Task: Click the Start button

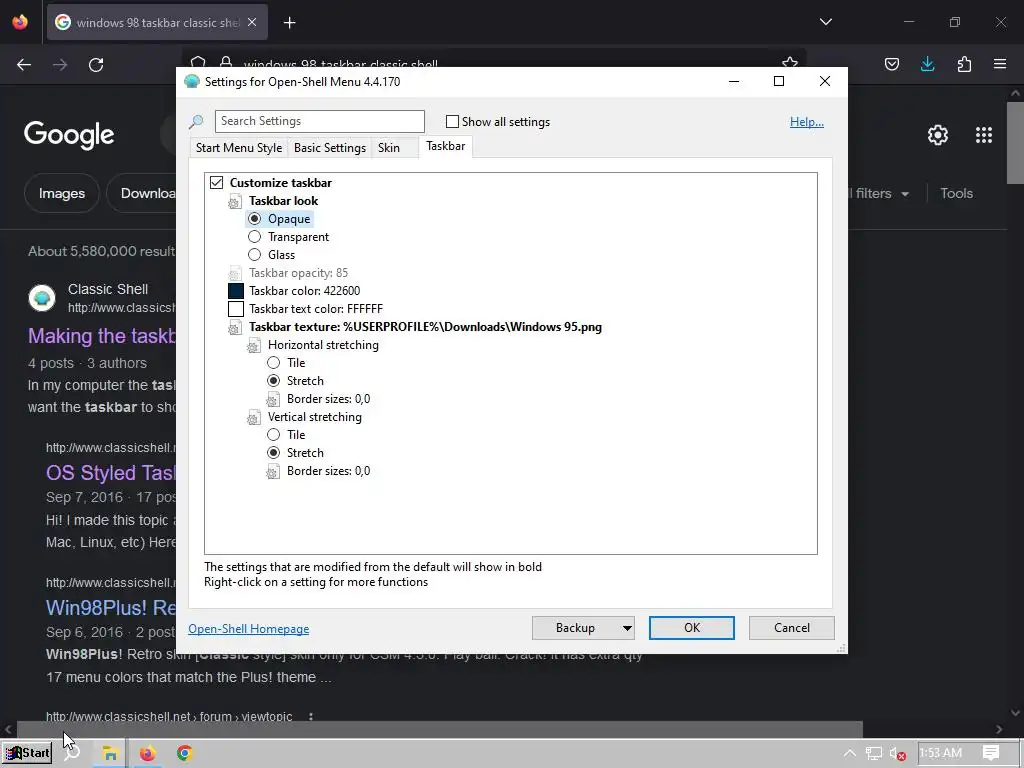Action: pos(27,753)
